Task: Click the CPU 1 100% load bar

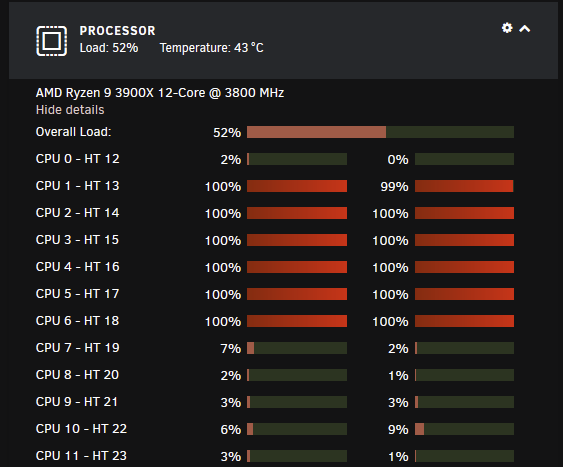Action: [x=297, y=186]
